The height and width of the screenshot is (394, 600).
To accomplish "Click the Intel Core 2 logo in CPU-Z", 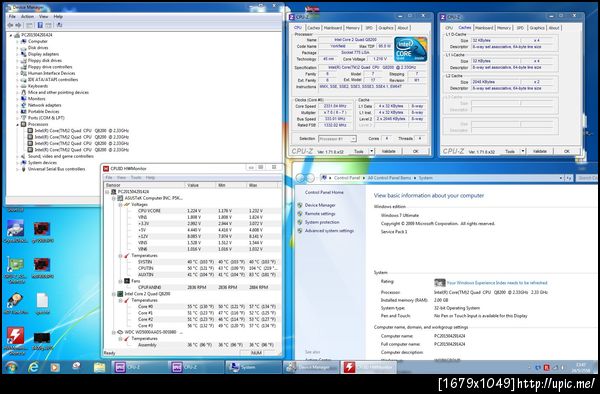I will click(410, 49).
